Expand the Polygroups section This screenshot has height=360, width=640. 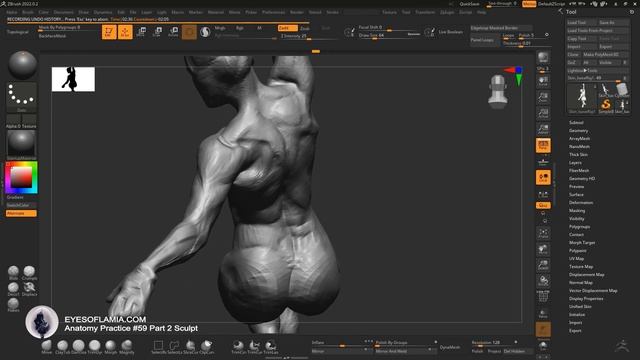(x=580, y=227)
